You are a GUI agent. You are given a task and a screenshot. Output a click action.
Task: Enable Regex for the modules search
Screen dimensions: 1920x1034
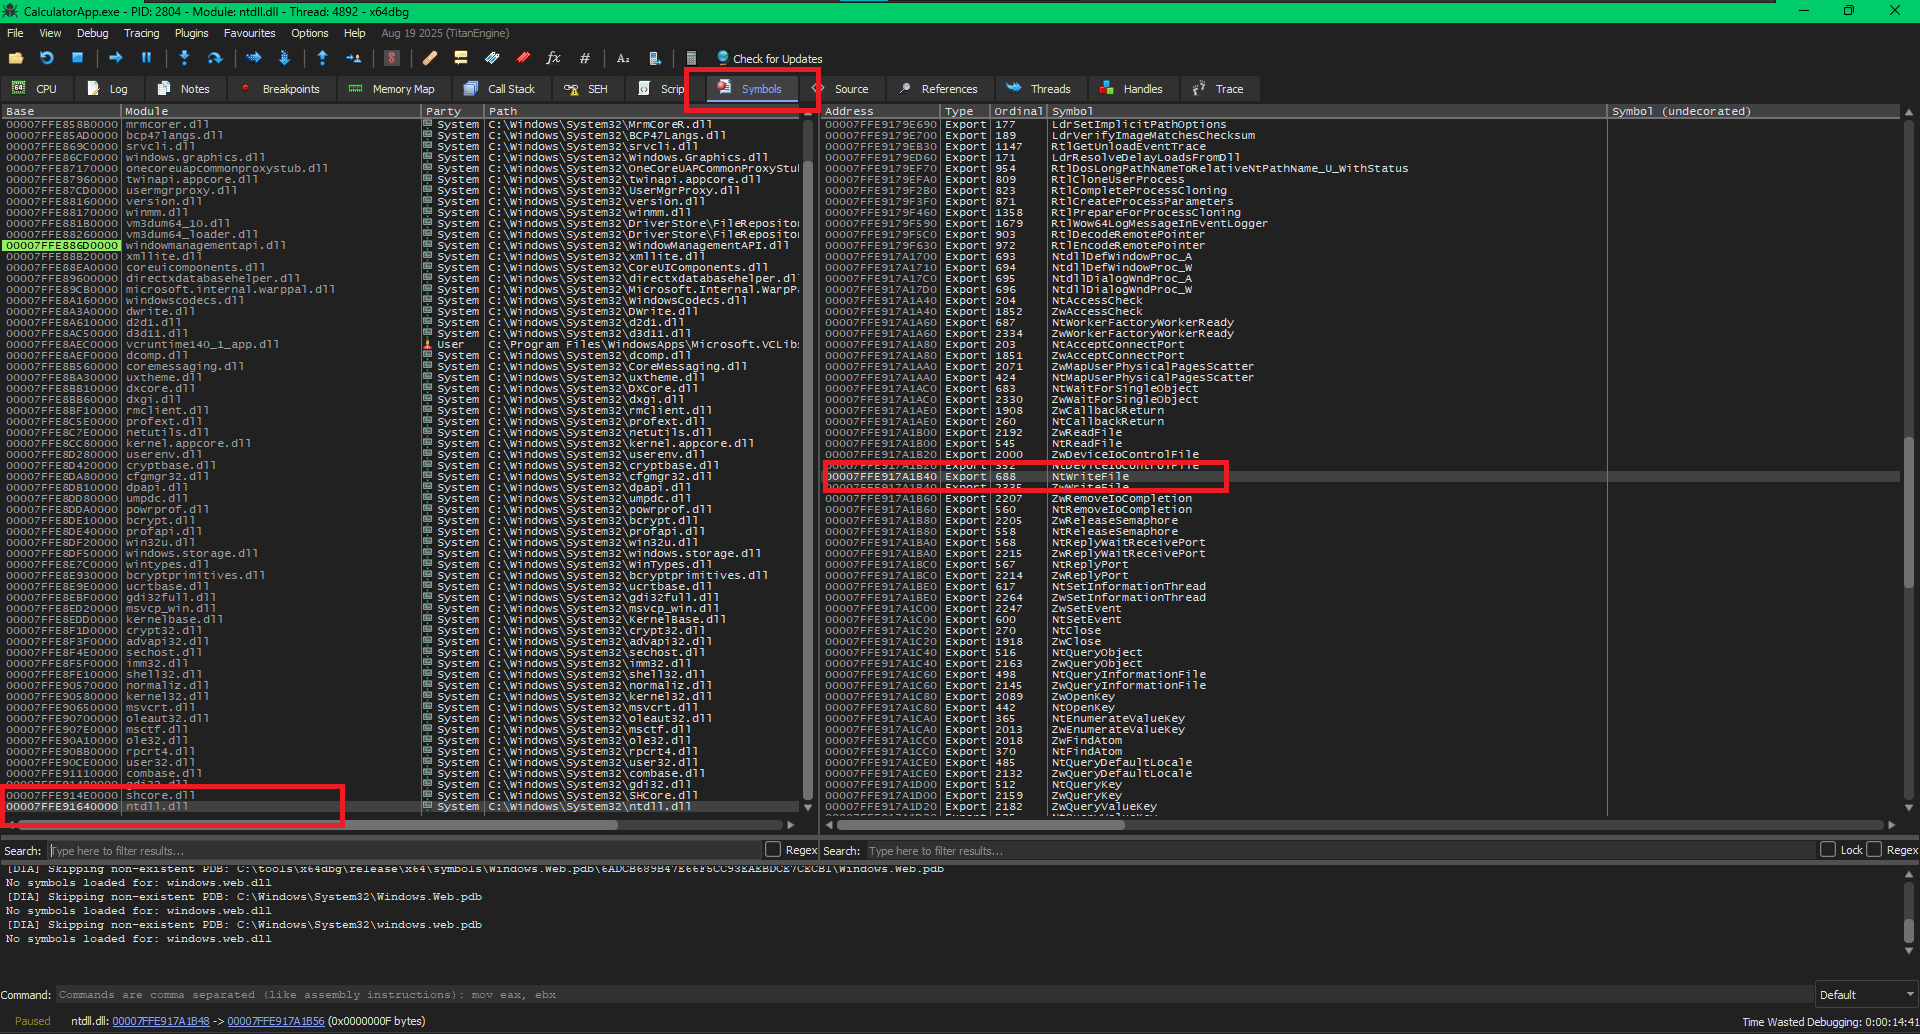773,850
